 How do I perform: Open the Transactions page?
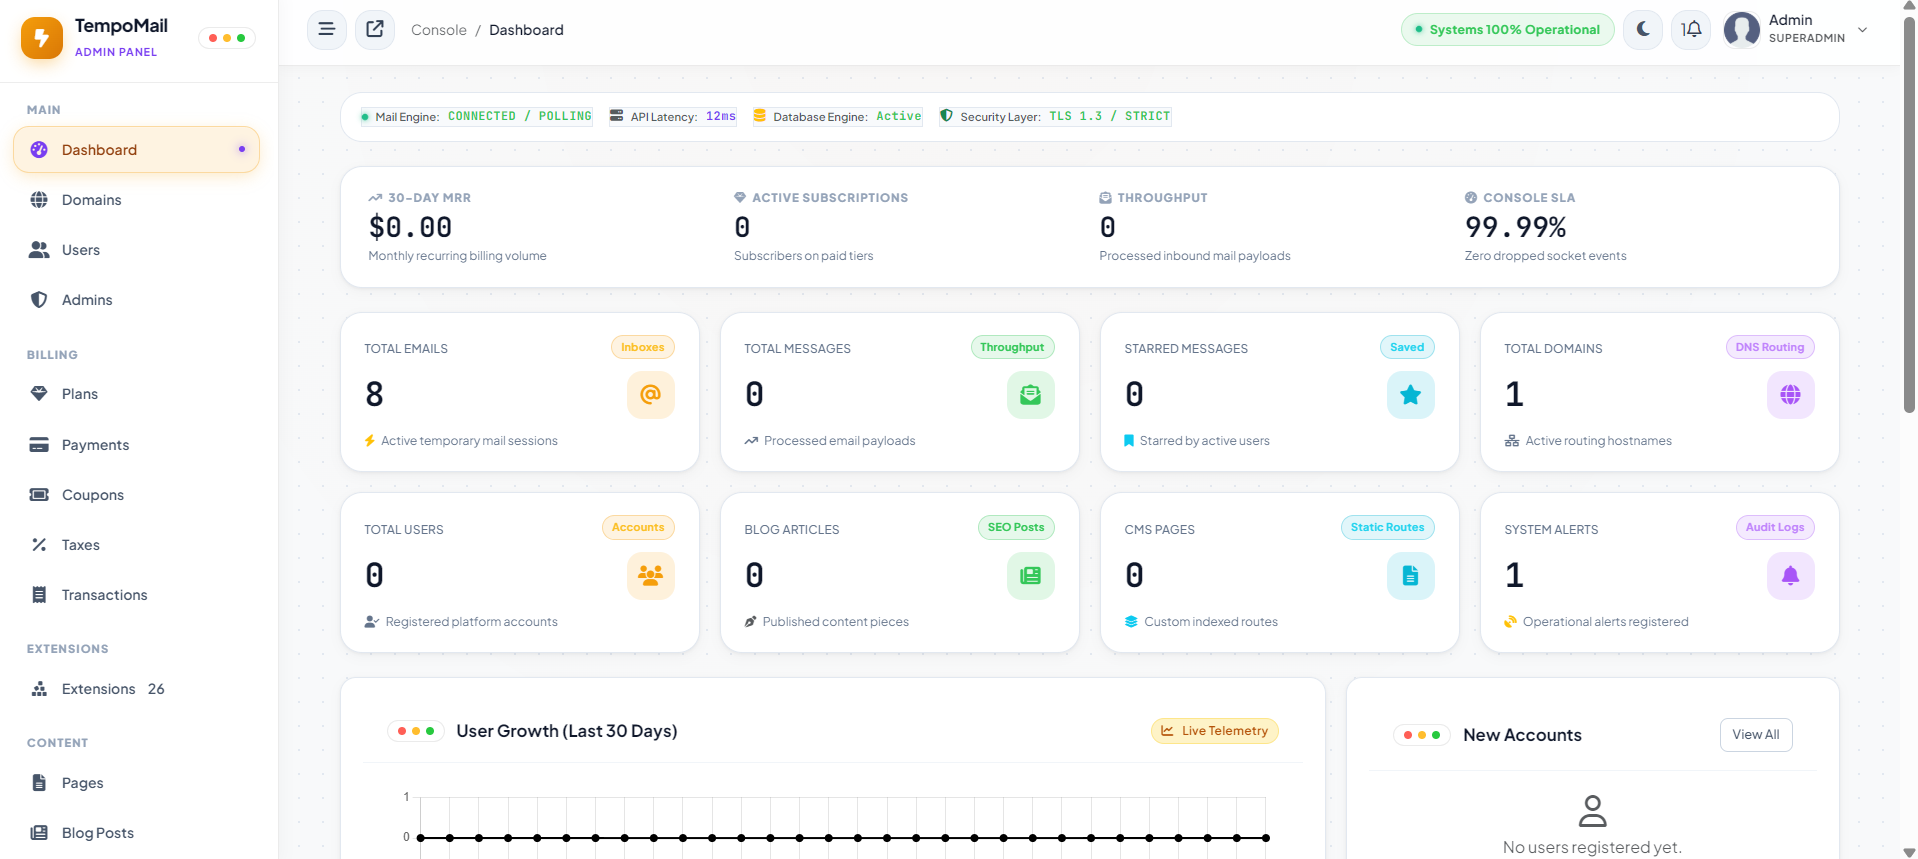(136, 595)
